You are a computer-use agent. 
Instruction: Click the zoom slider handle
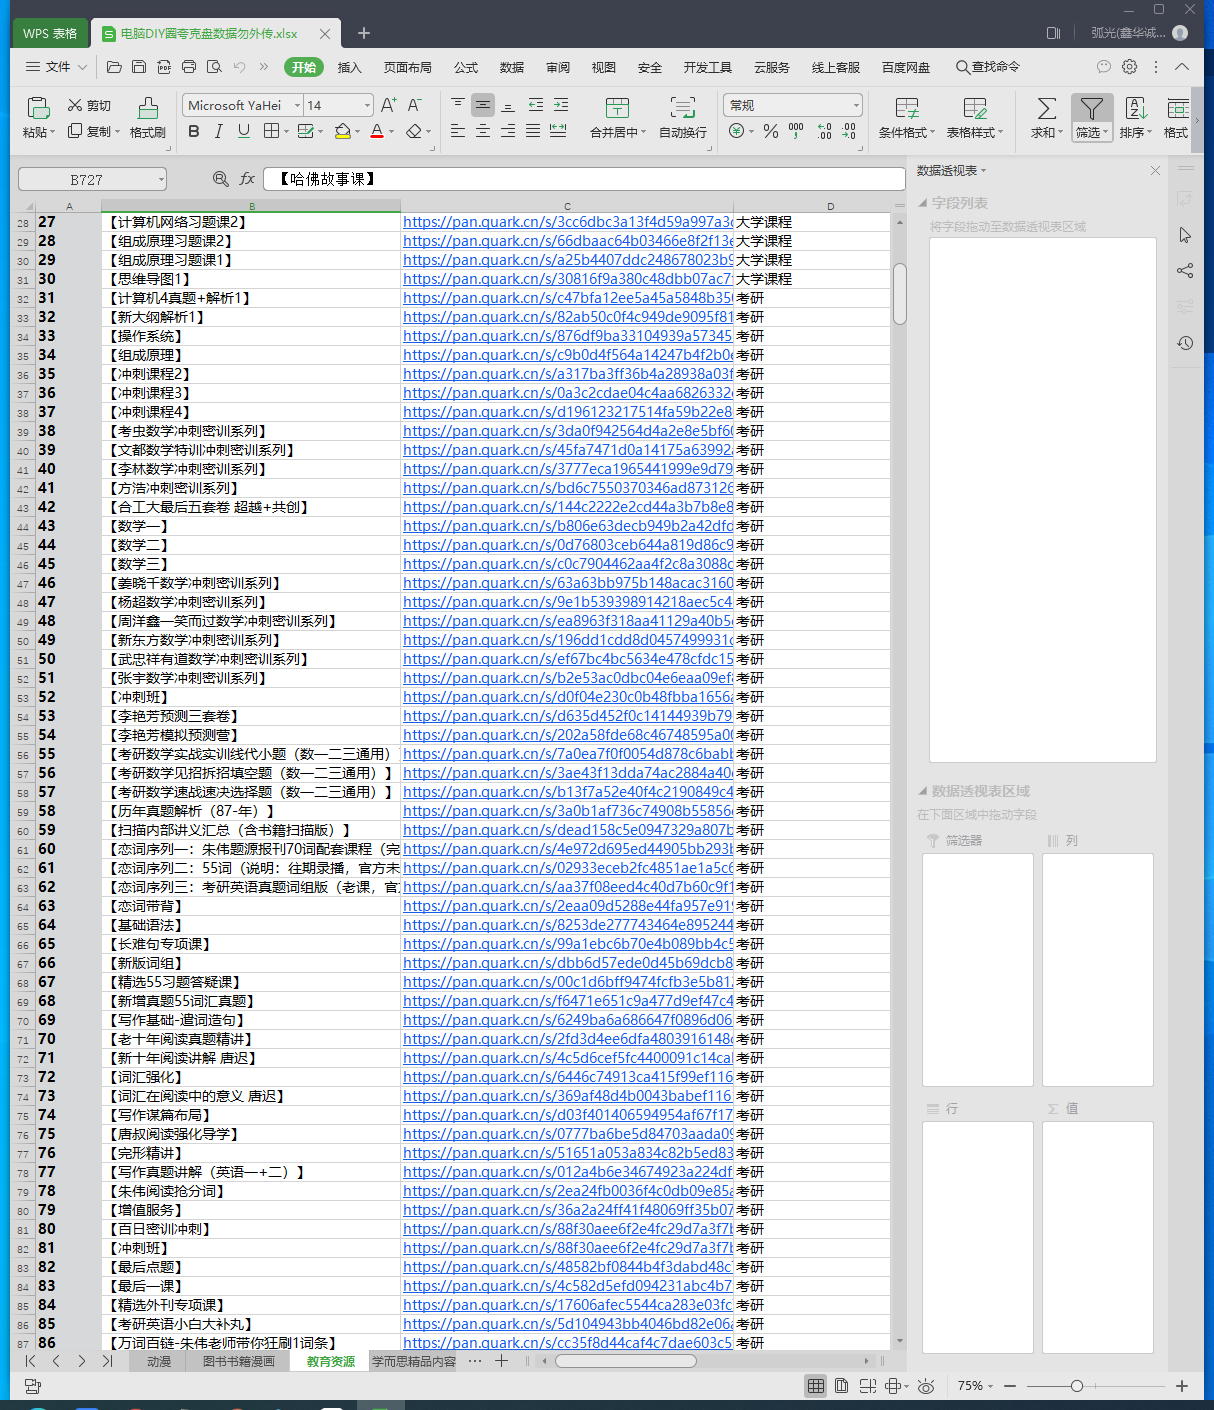coord(1076,1386)
